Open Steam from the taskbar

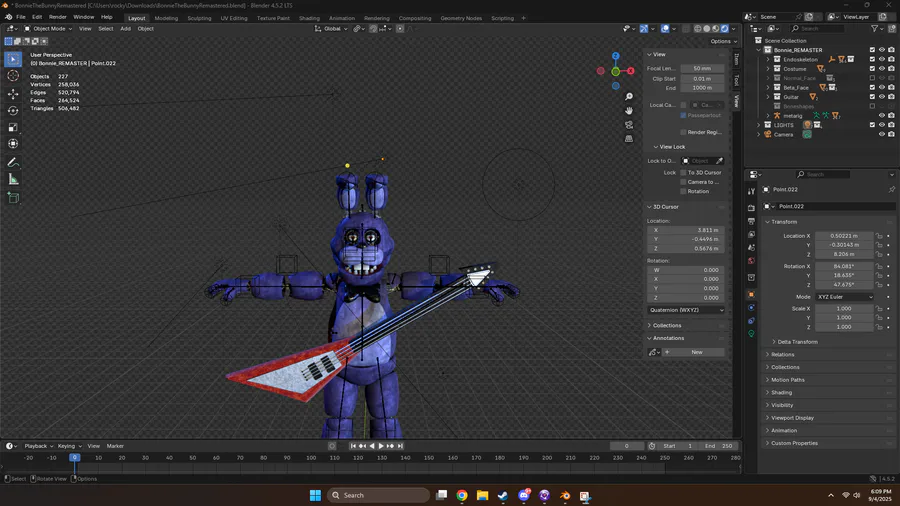503,495
